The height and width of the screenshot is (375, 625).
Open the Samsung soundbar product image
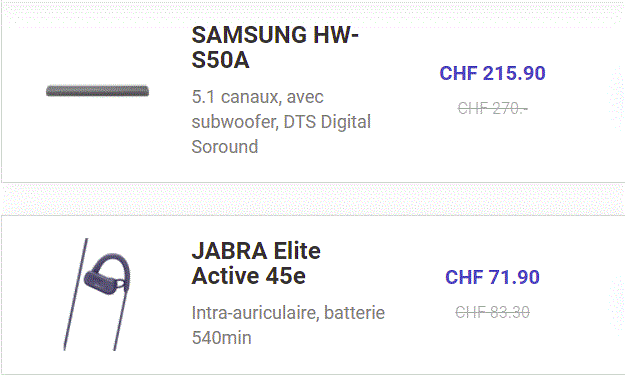click(97, 91)
